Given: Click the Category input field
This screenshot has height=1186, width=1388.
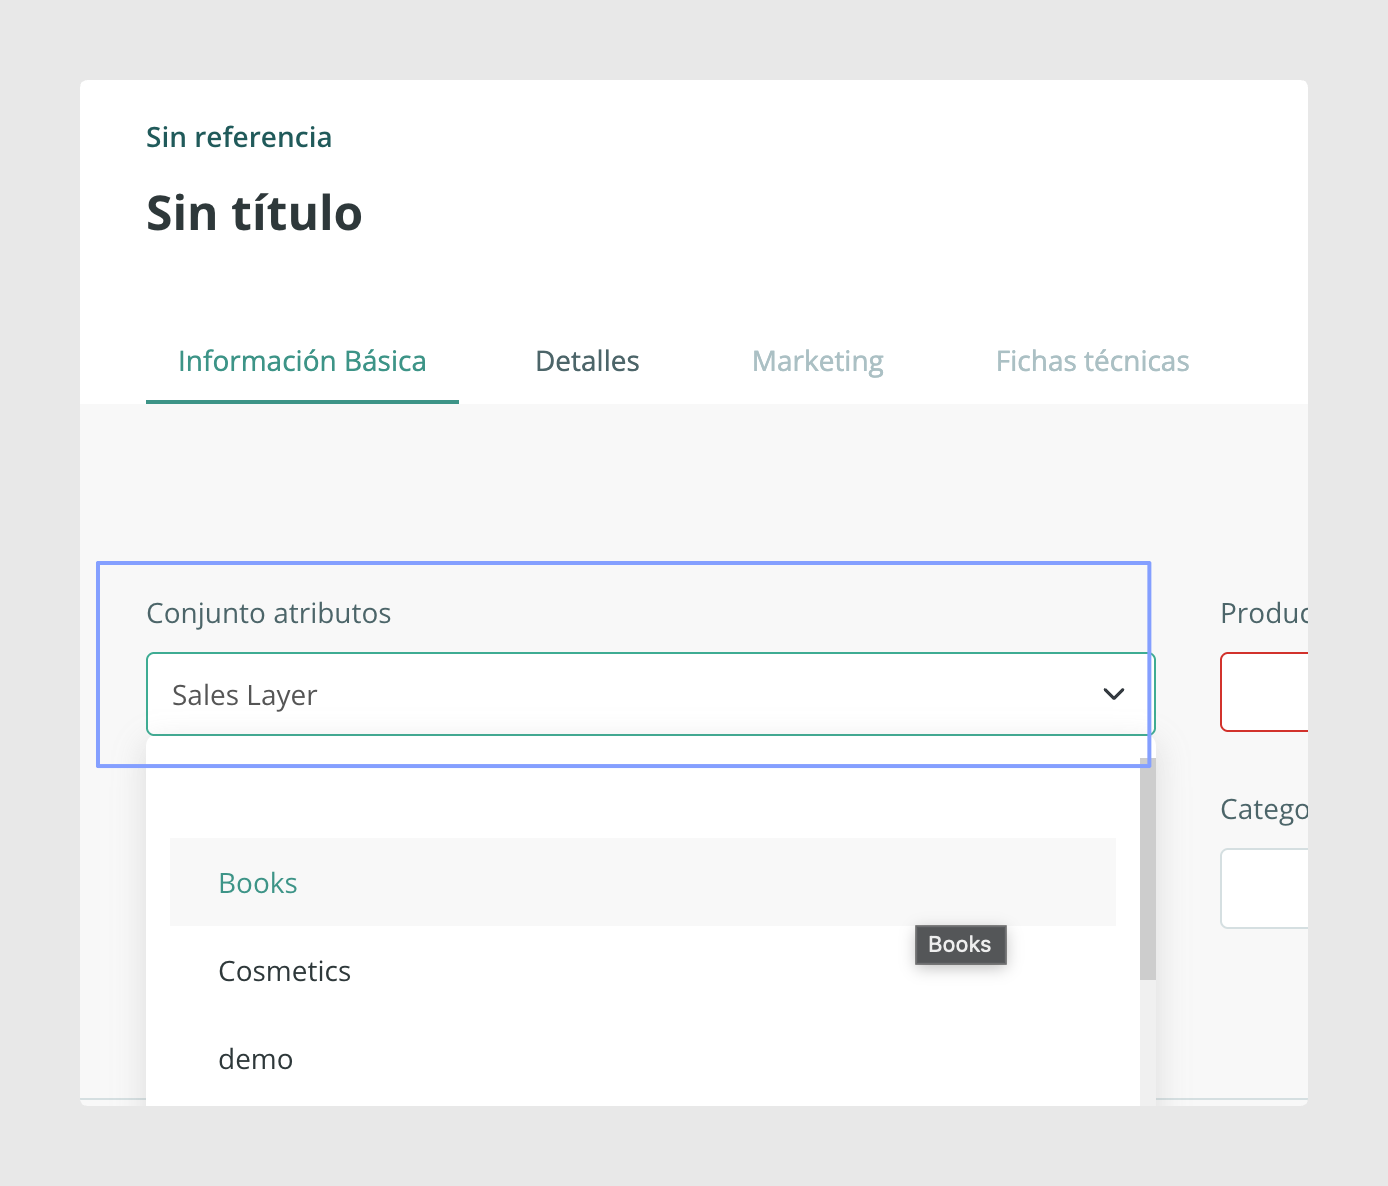Looking at the screenshot, I should 1264,888.
